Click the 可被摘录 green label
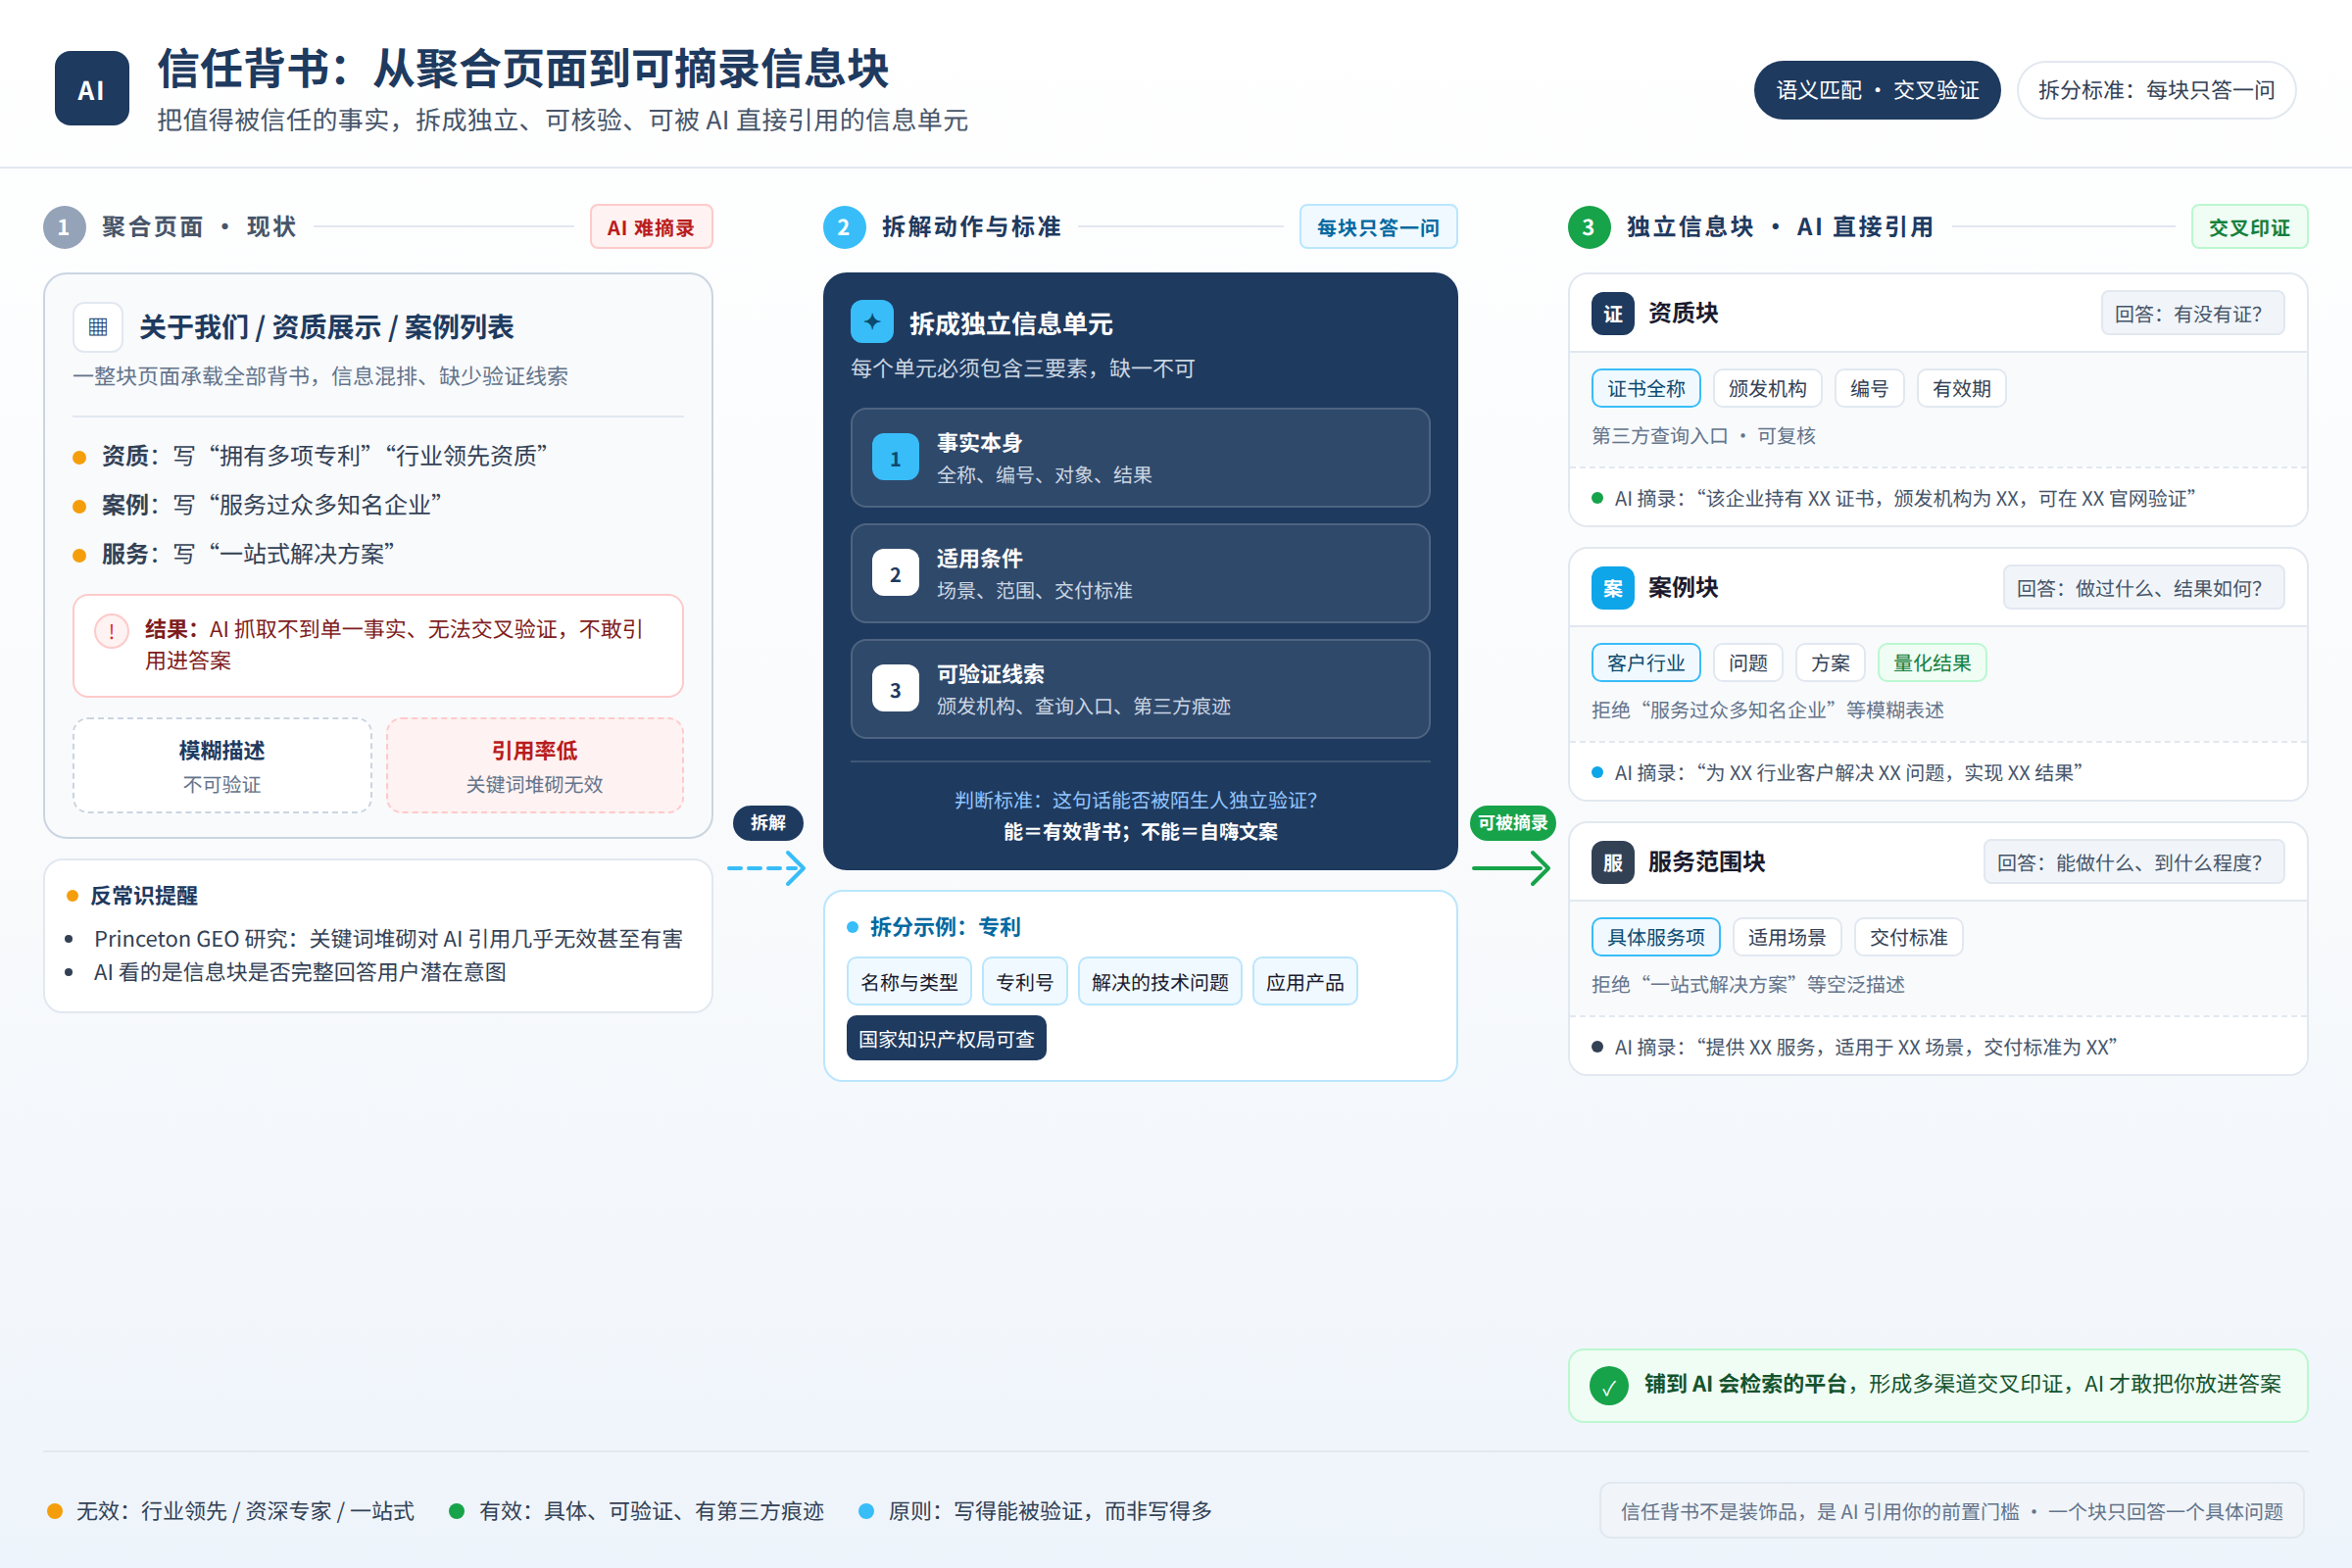 click(1512, 822)
